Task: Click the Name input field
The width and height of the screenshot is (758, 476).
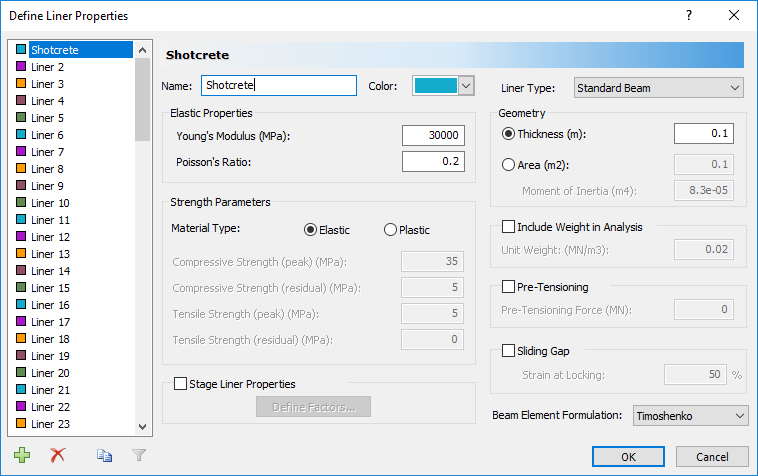Action: [x=279, y=86]
